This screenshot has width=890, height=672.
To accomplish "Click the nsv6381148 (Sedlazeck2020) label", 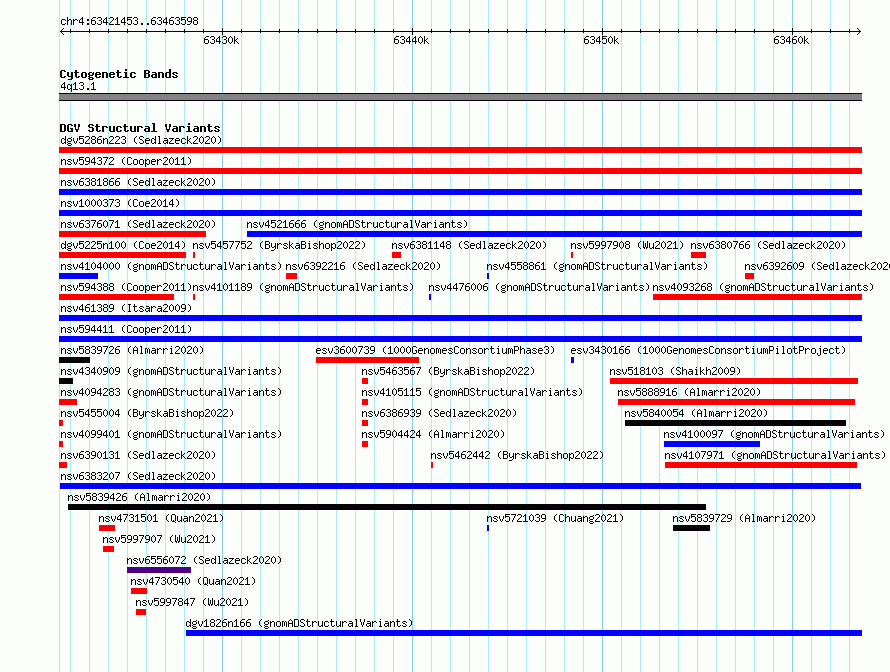I will tap(469, 245).
